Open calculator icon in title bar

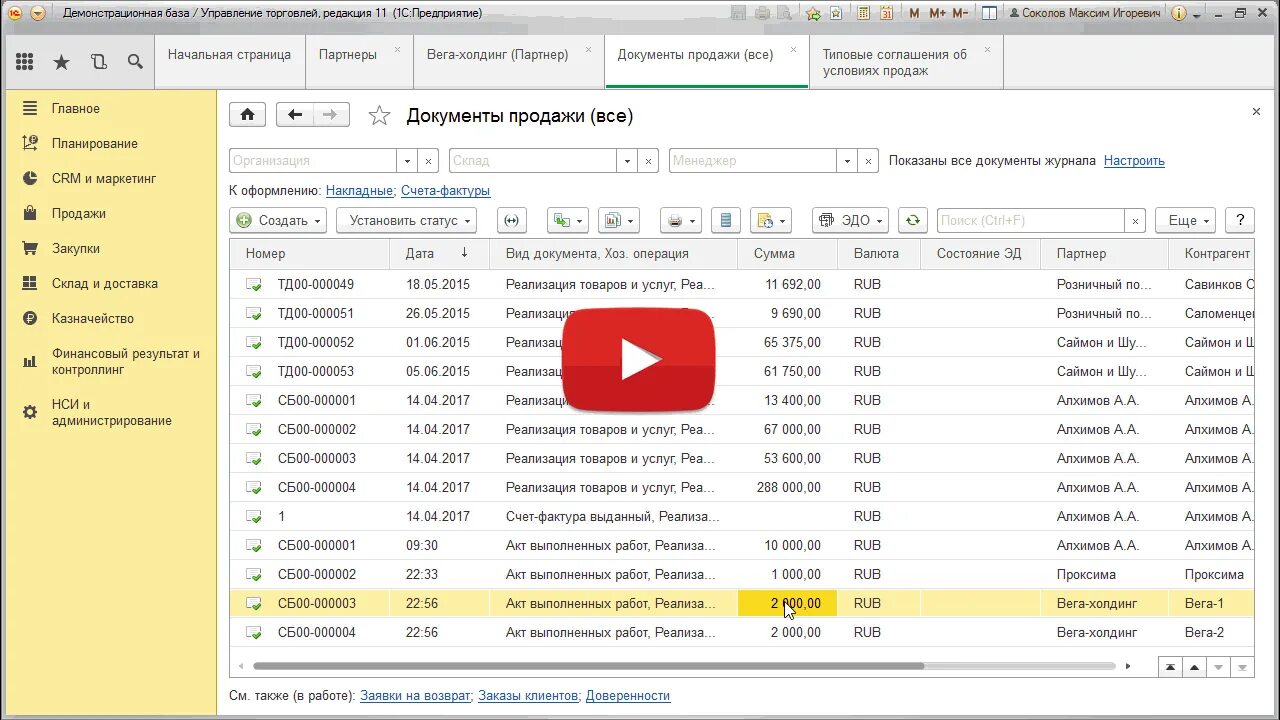coord(861,13)
